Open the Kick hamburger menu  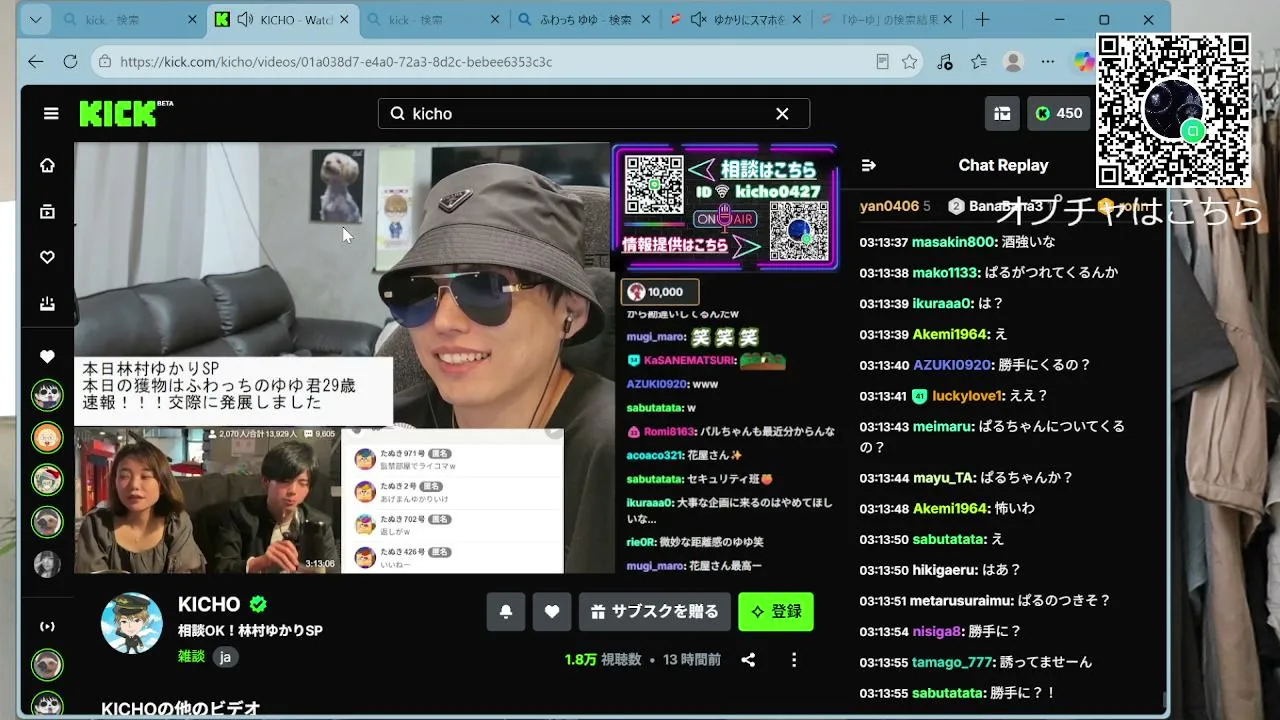(51, 114)
